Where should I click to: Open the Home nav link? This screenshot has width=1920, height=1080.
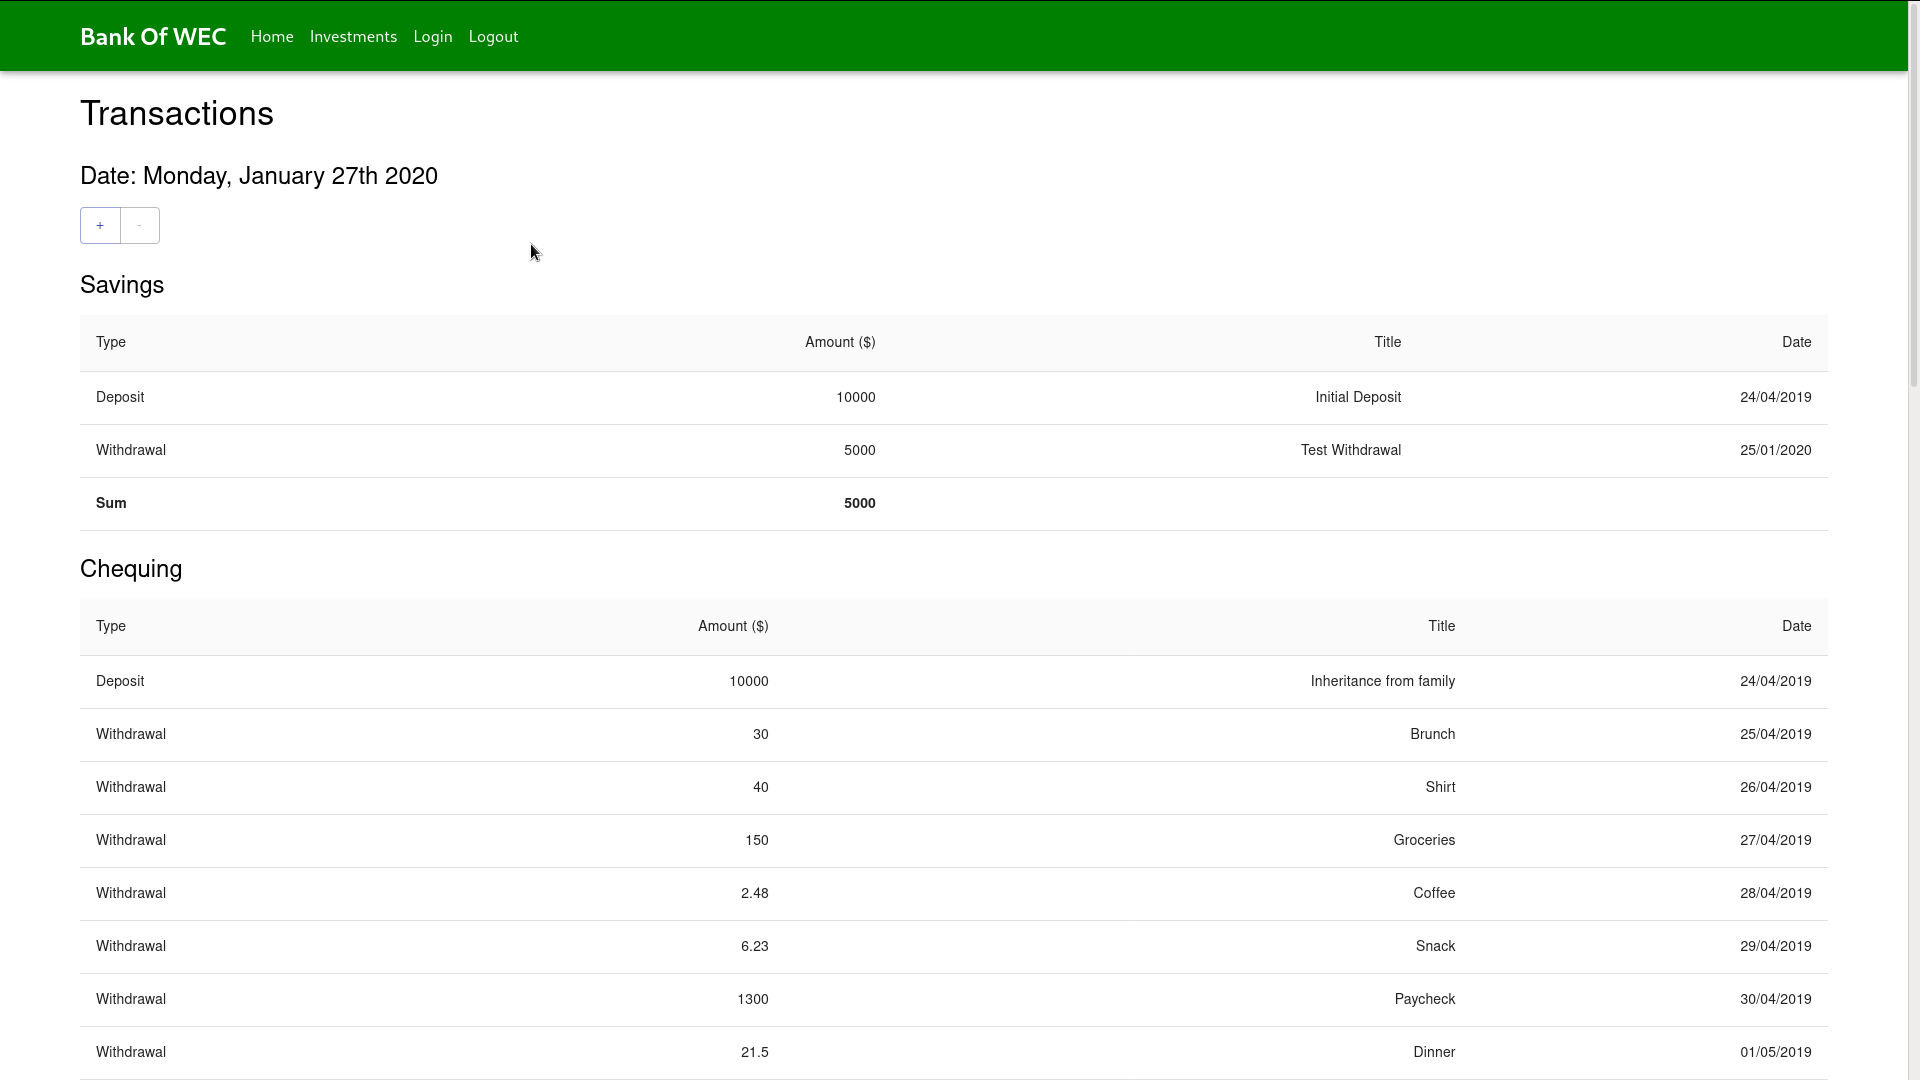click(272, 37)
